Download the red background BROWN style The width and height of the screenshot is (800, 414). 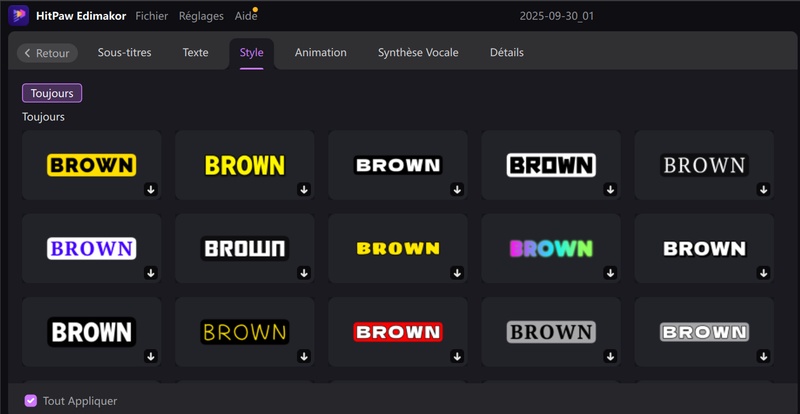tap(456, 355)
